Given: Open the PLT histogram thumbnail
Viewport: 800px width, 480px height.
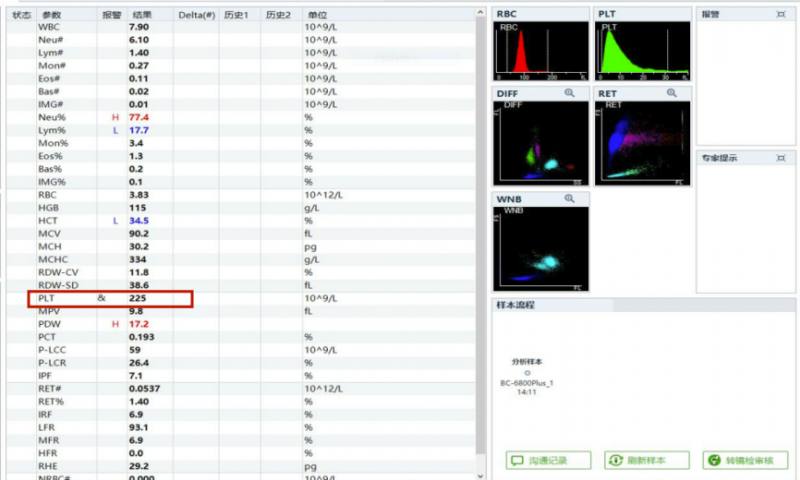Looking at the screenshot, I should [x=643, y=51].
